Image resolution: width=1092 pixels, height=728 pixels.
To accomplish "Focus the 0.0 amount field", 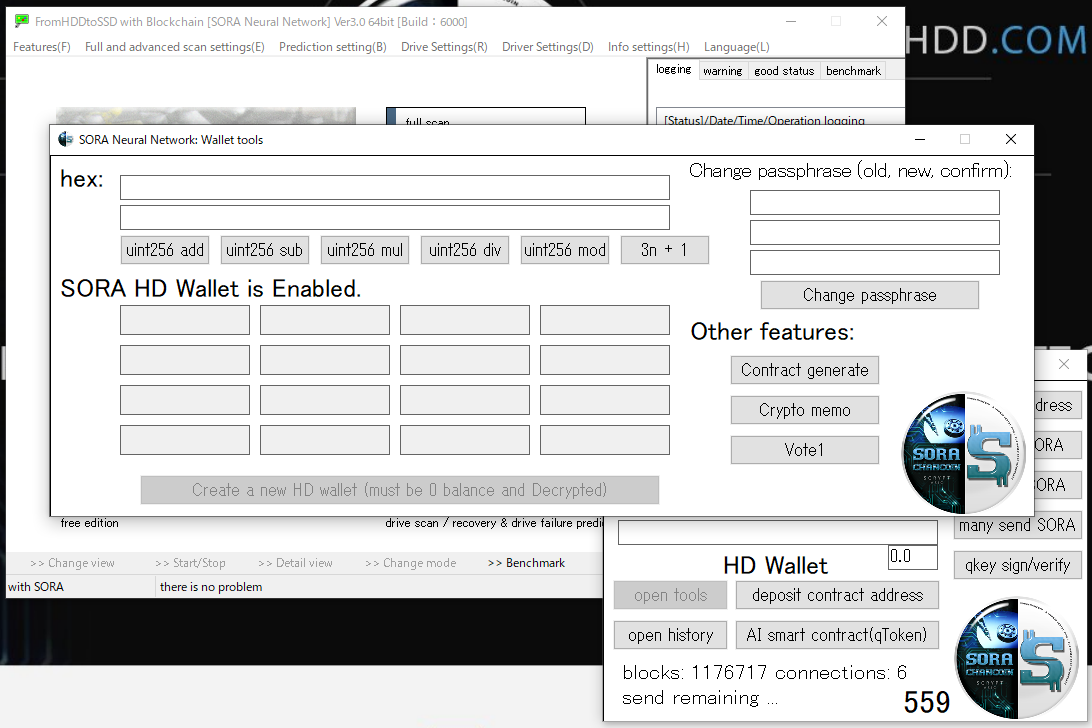I will [x=912, y=557].
